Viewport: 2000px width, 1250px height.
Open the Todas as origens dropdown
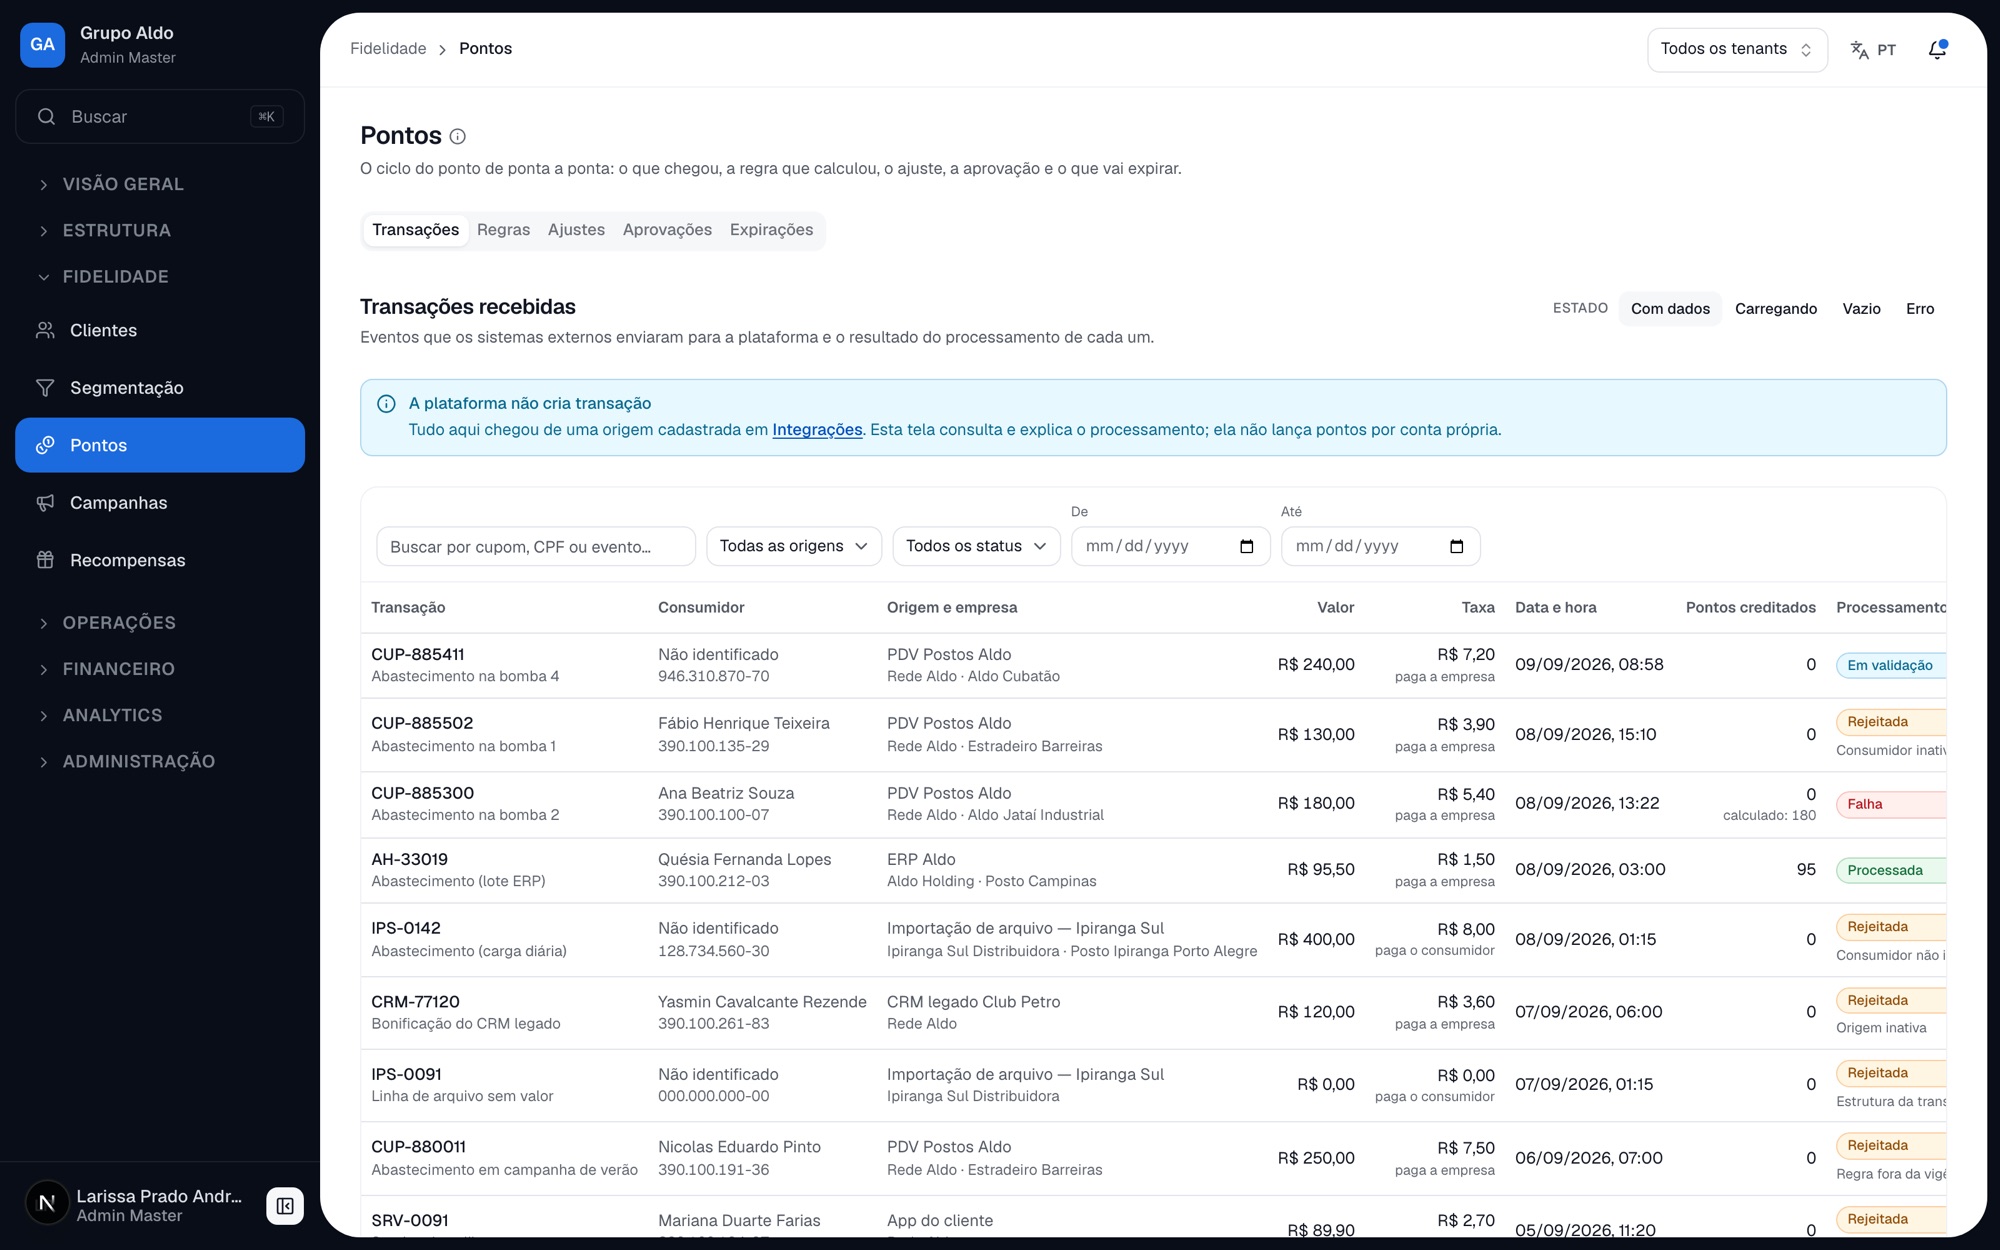[x=794, y=546]
